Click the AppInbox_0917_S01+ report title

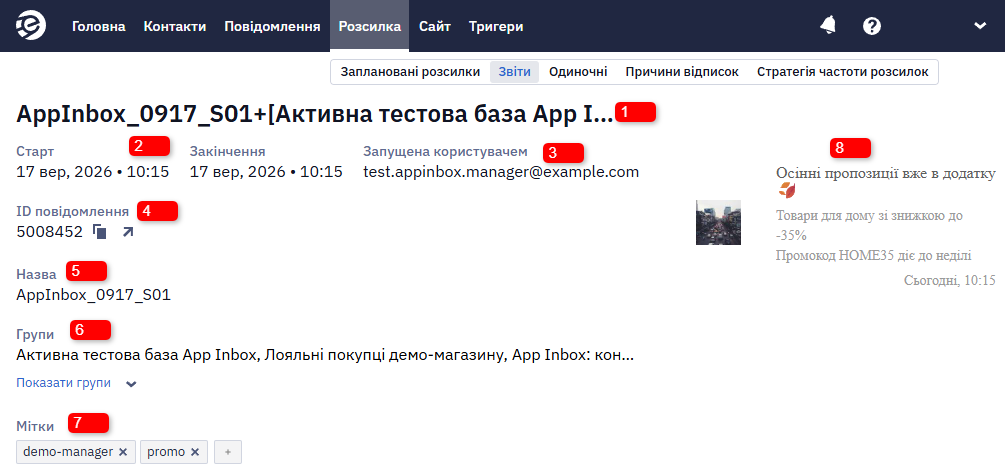[x=315, y=114]
